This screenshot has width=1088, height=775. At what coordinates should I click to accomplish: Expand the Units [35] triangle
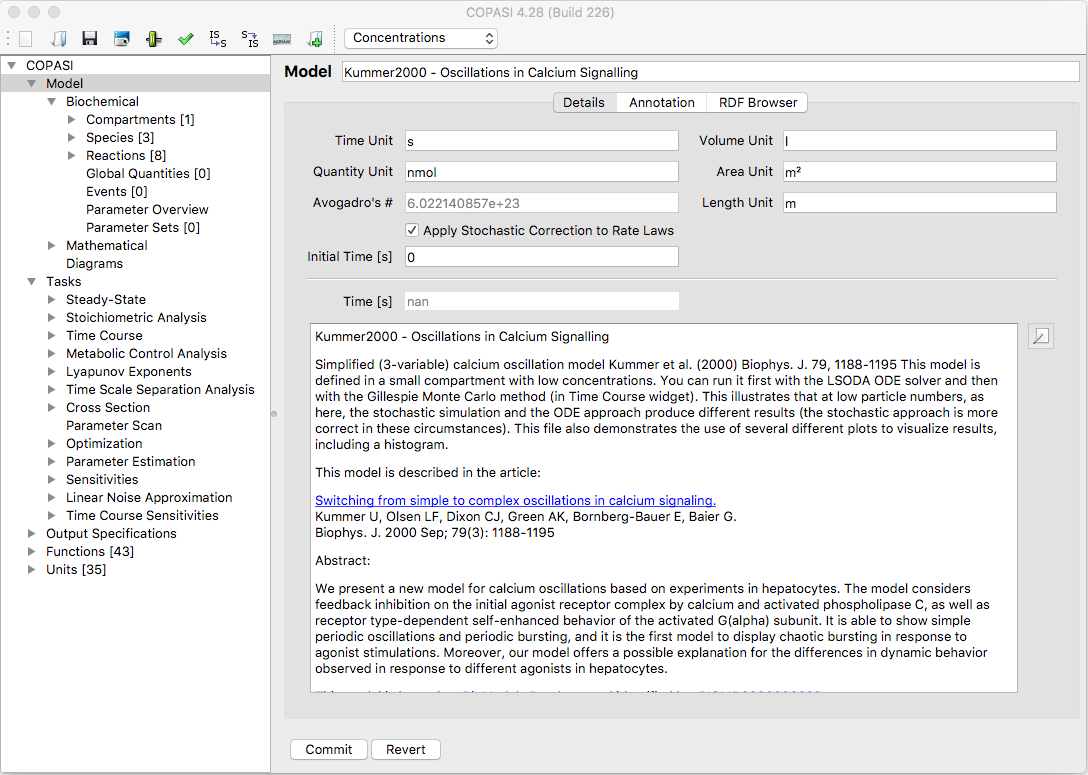point(31,570)
